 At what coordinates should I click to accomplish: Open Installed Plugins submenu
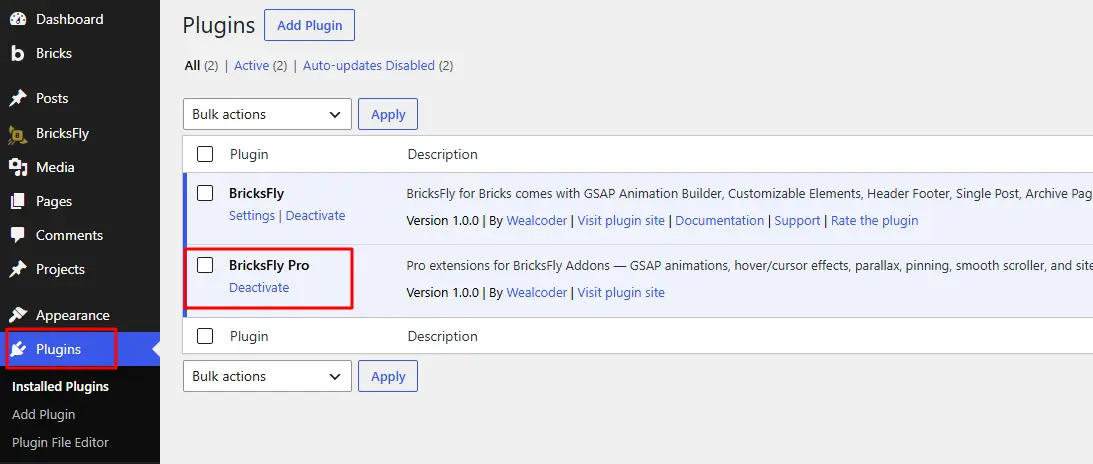[61, 387]
